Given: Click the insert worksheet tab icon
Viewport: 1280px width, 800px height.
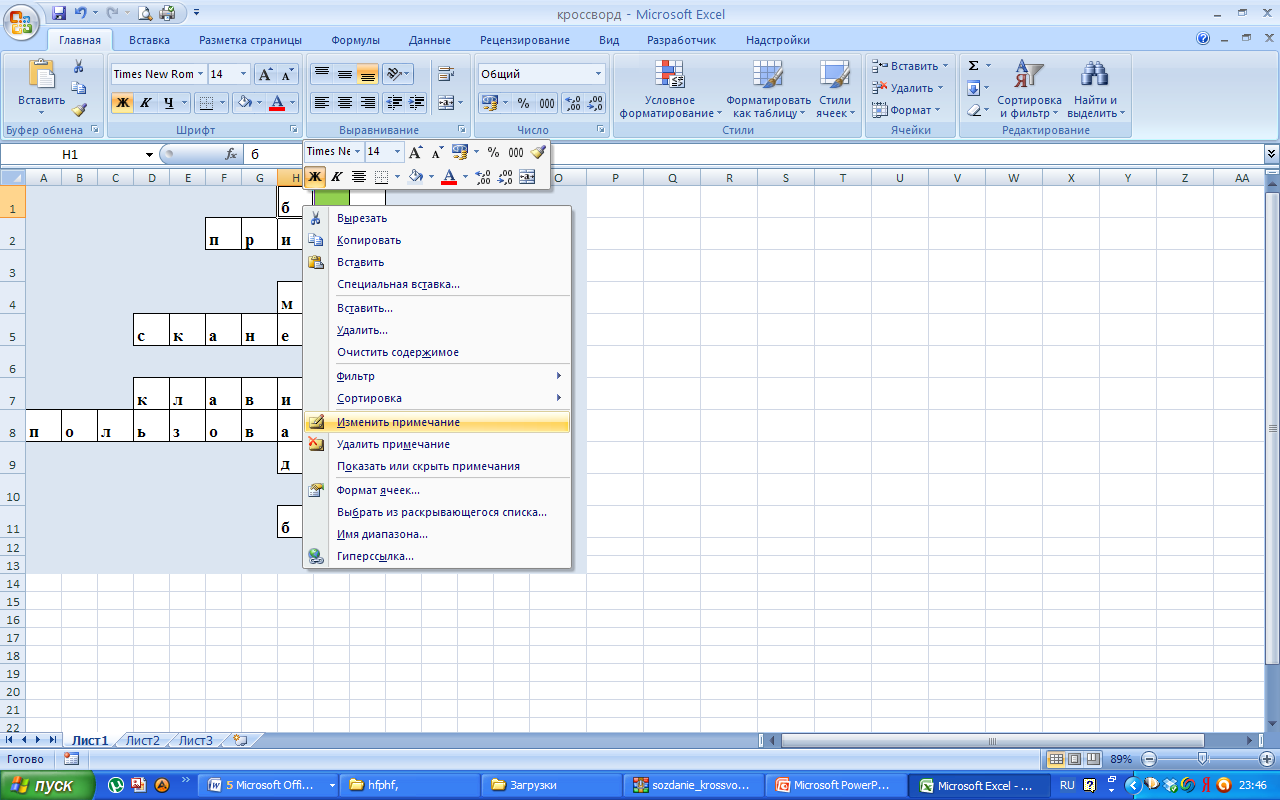Looking at the screenshot, I should pyautogui.click(x=239, y=741).
